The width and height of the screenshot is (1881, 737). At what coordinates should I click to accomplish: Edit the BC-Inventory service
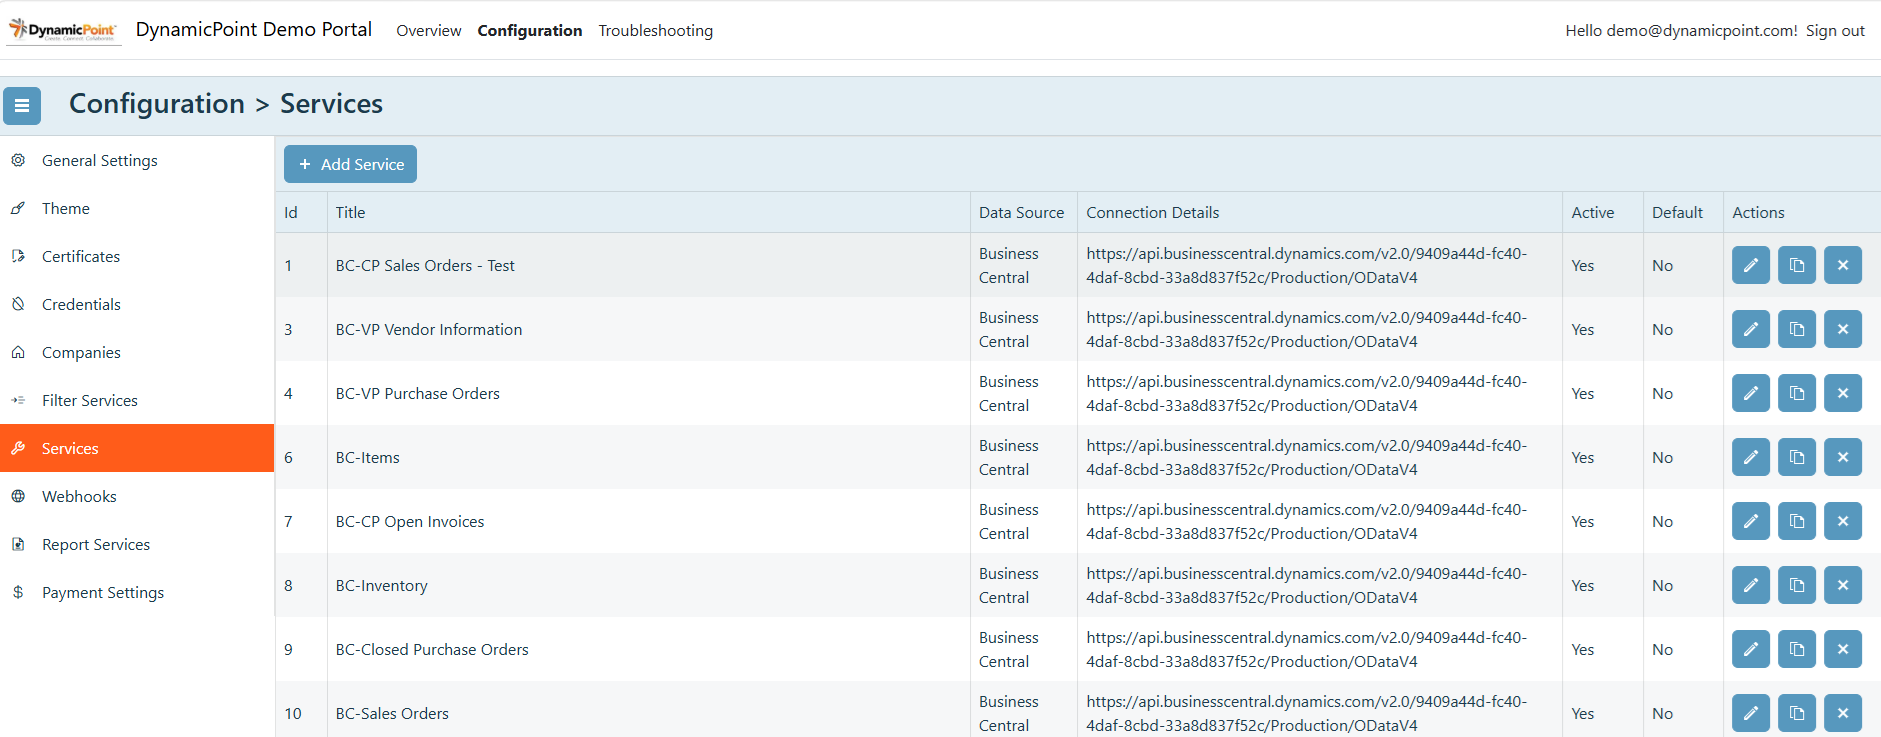(1751, 585)
